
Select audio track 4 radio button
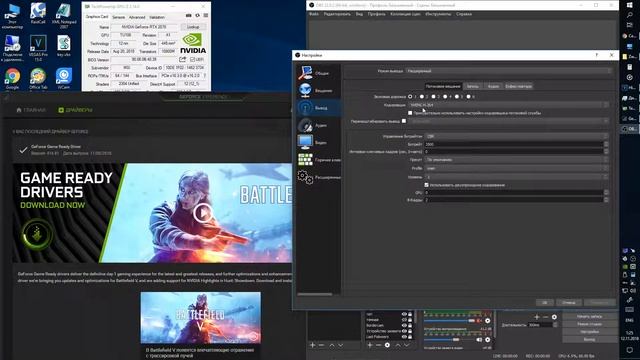[445, 97]
